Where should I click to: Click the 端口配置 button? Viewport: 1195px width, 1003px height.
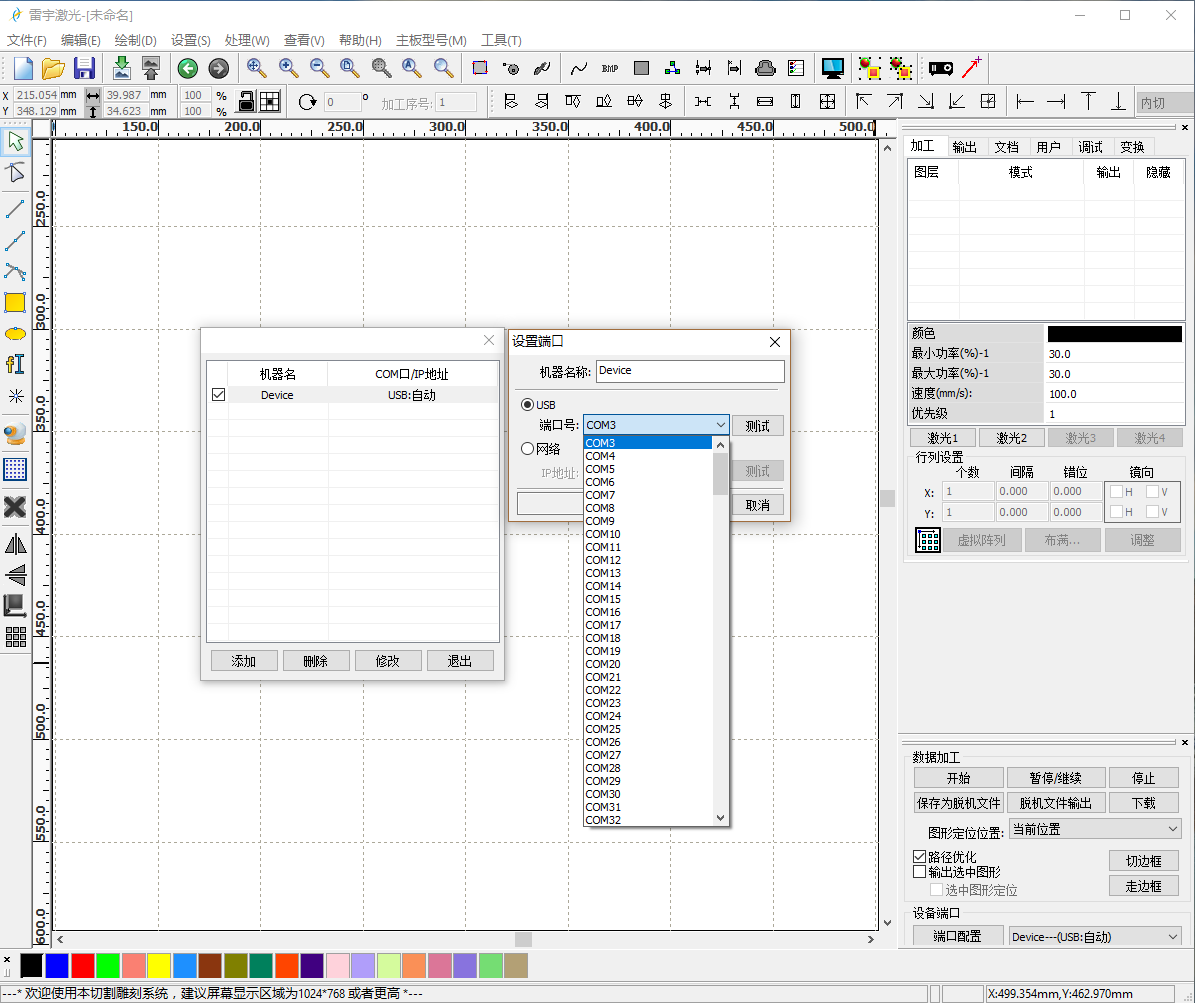click(x=958, y=936)
